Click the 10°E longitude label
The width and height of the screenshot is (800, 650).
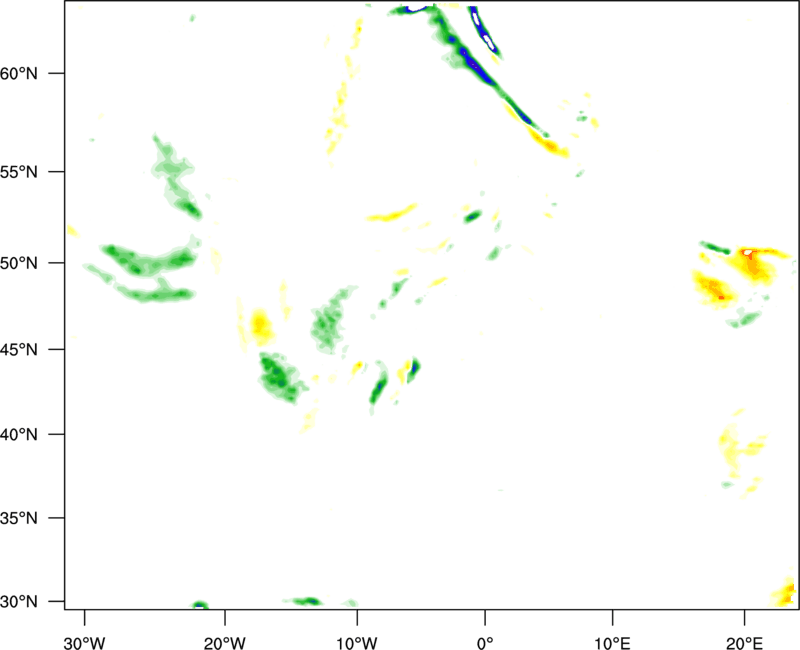tap(612, 643)
